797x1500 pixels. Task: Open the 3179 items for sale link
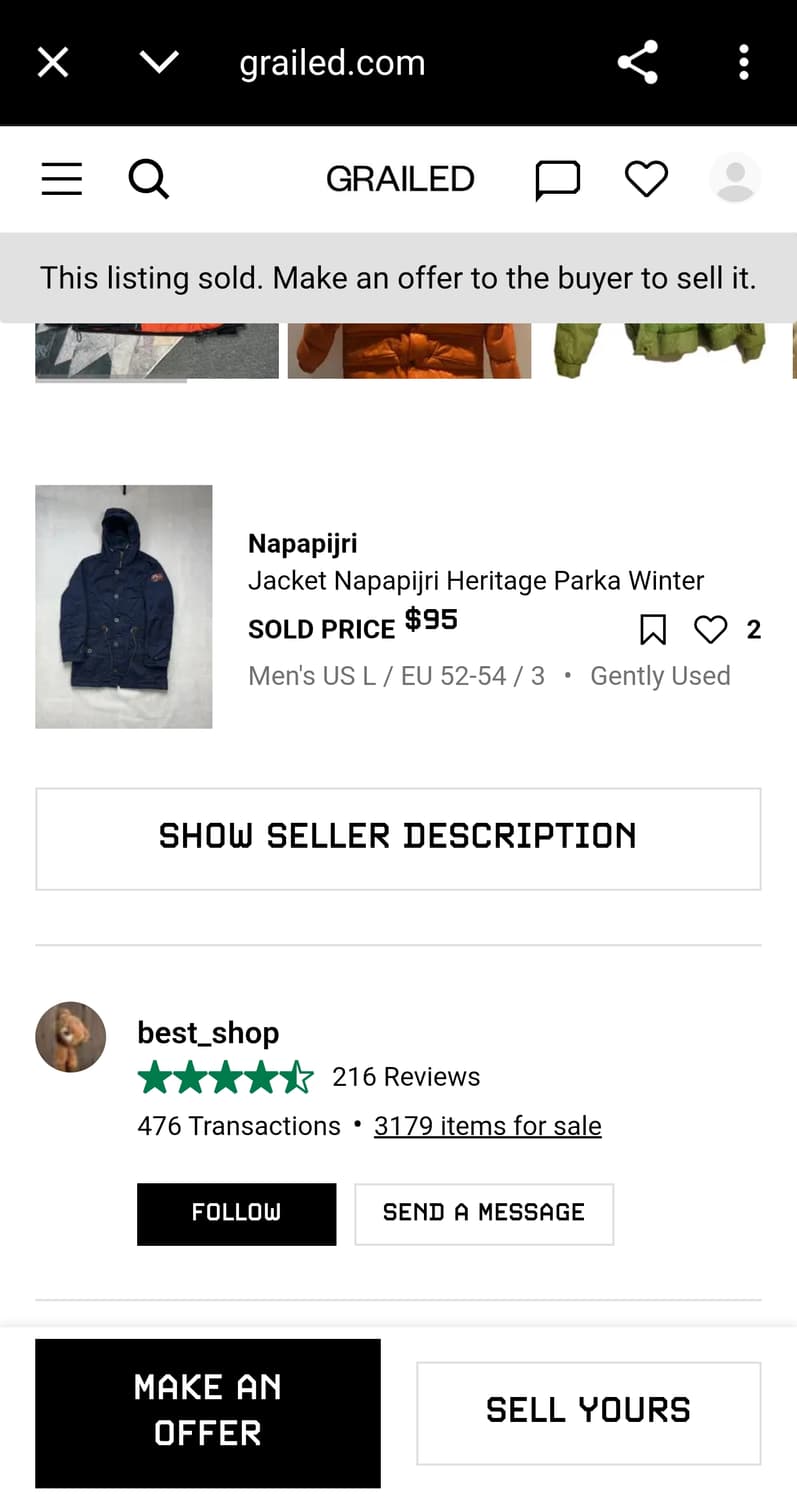[488, 1126]
